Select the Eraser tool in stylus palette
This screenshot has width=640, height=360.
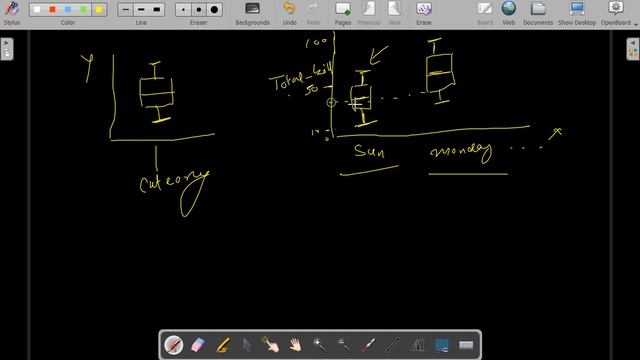(x=198, y=345)
